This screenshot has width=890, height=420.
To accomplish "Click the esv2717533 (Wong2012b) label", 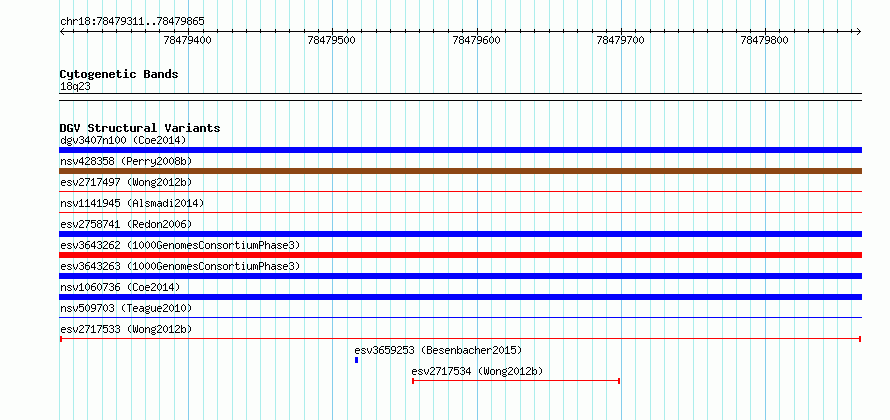I will 126,329.
